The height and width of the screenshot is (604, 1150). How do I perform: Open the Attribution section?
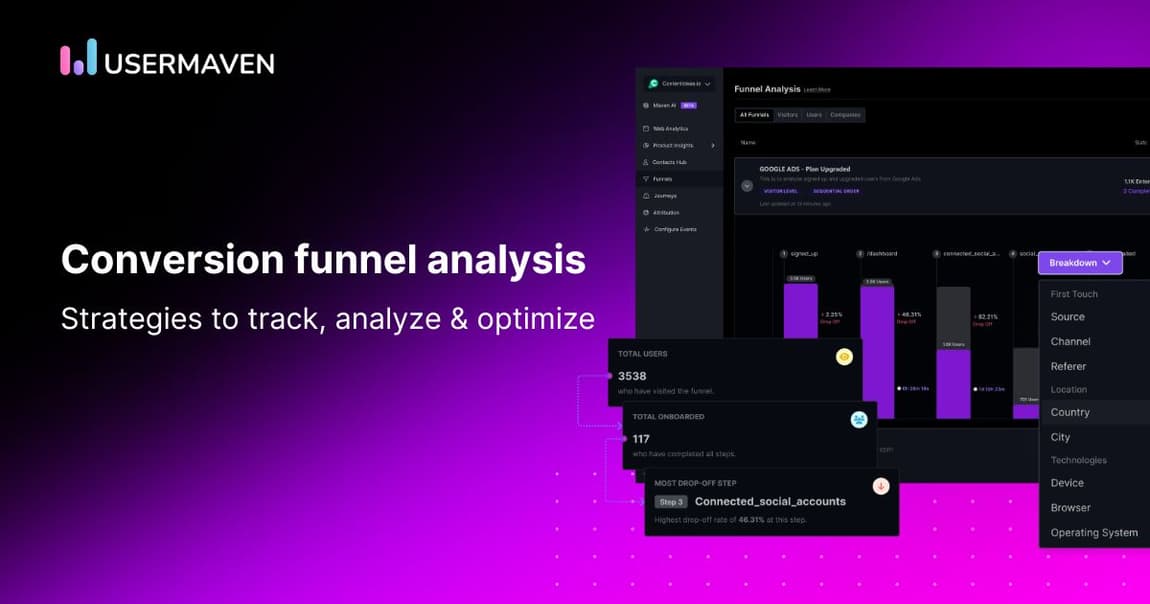coord(666,212)
